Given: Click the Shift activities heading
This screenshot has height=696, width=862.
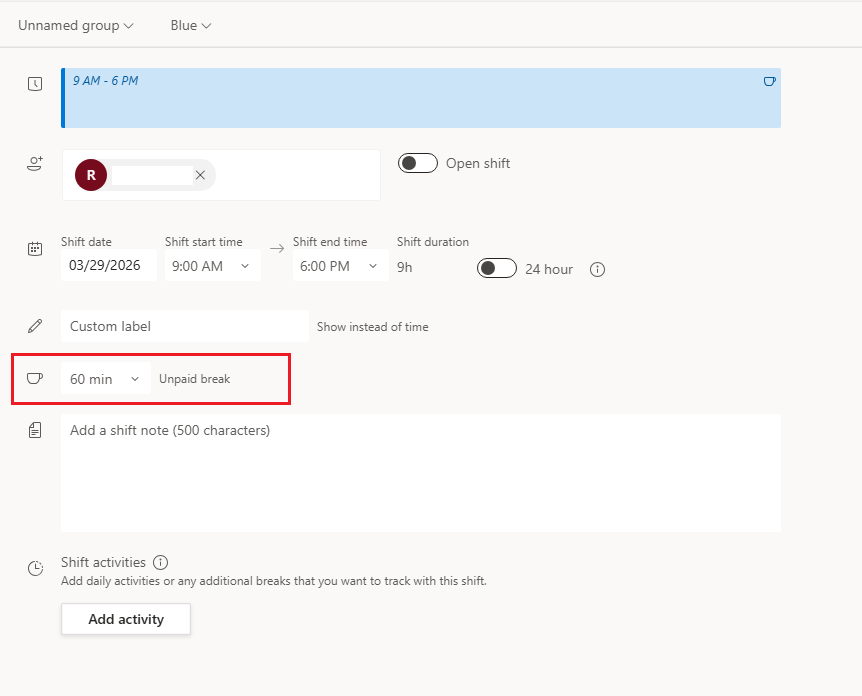Looking at the screenshot, I should click(x=103, y=562).
